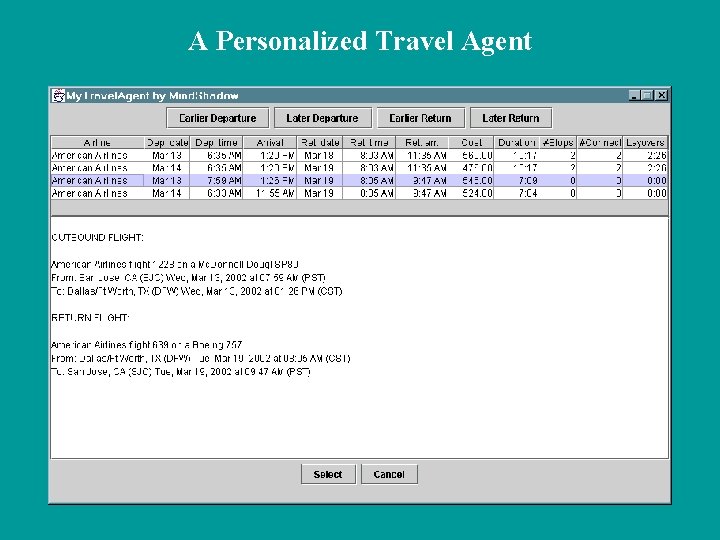720x540 pixels.
Task: Click the Earlier Departure button
Action: [218, 118]
